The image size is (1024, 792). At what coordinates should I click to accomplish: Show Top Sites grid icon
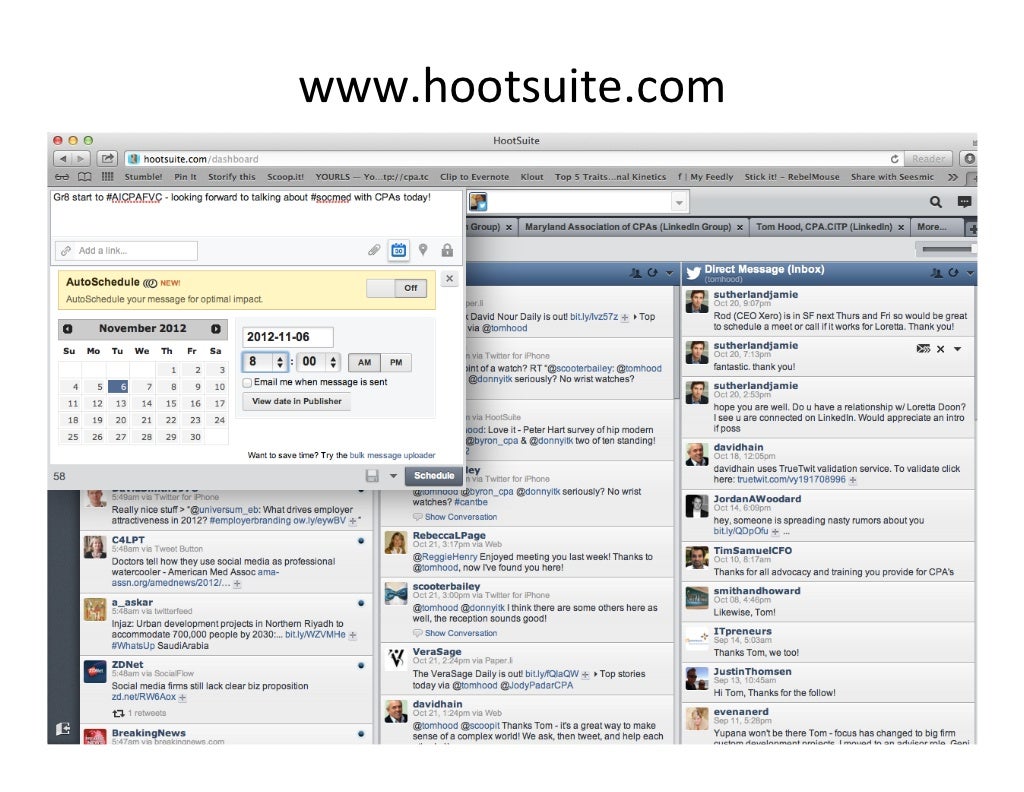click(x=108, y=177)
